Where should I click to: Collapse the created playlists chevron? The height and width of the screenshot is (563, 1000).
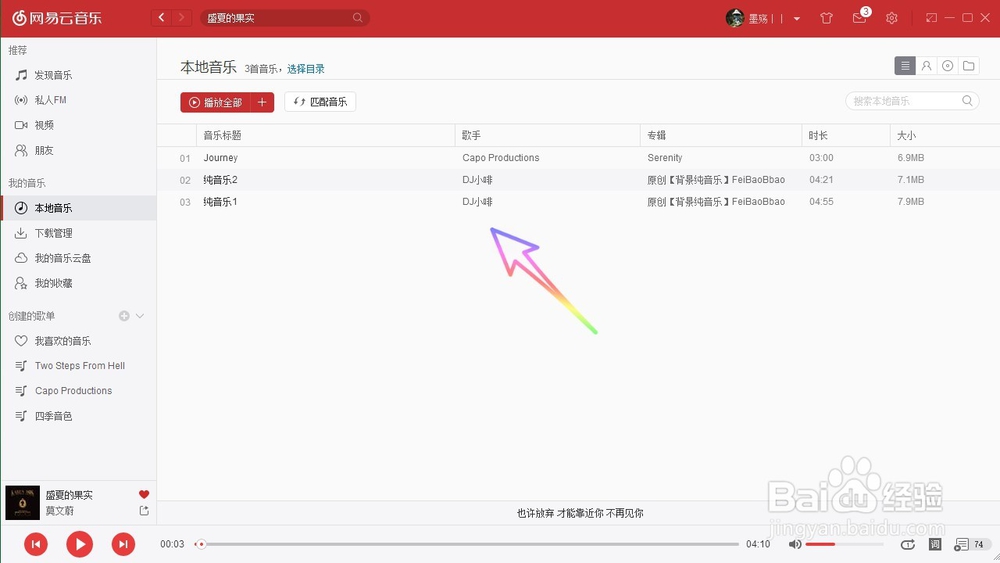click(x=140, y=316)
